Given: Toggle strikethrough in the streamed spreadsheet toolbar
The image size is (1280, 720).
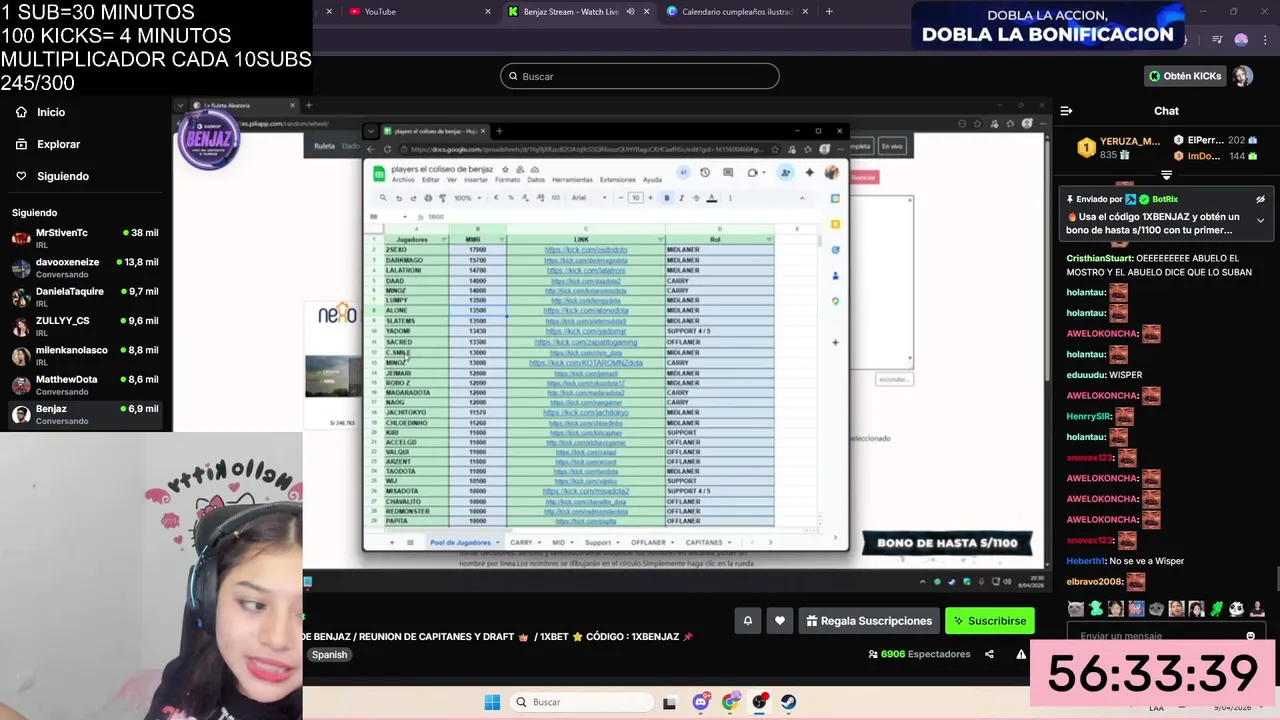Looking at the screenshot, I should 696,198.
